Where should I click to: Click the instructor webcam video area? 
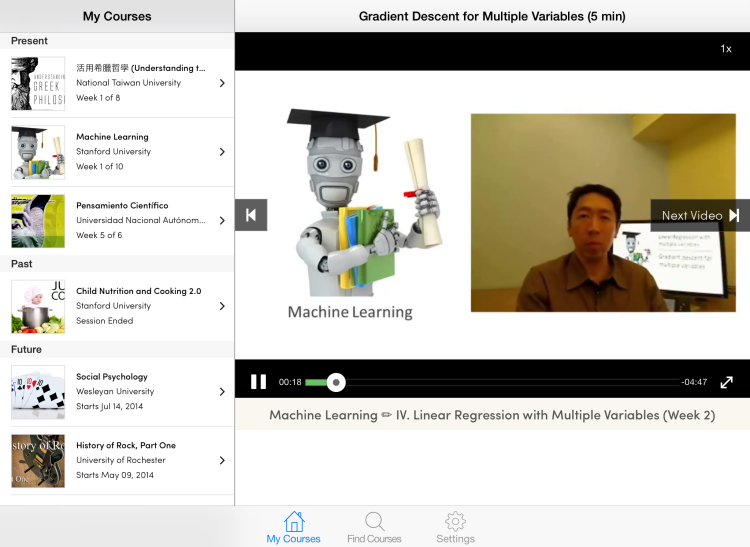click(x=603, y=213)
